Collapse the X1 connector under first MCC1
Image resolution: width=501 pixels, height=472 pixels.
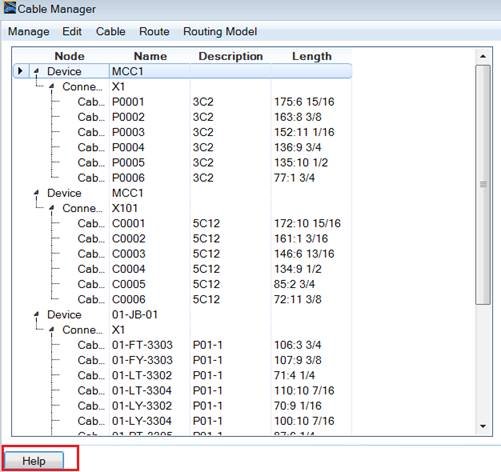coord(52,86)
